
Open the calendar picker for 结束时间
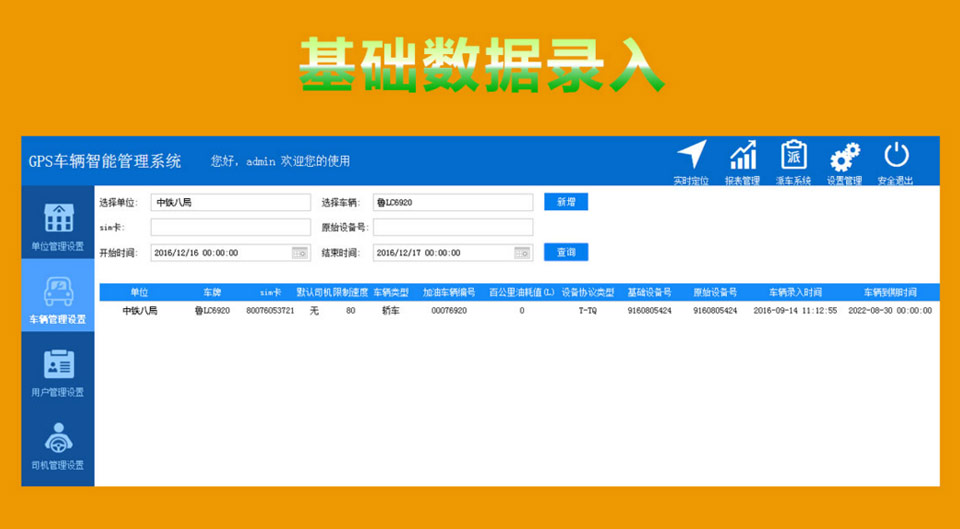pos(522,253)
